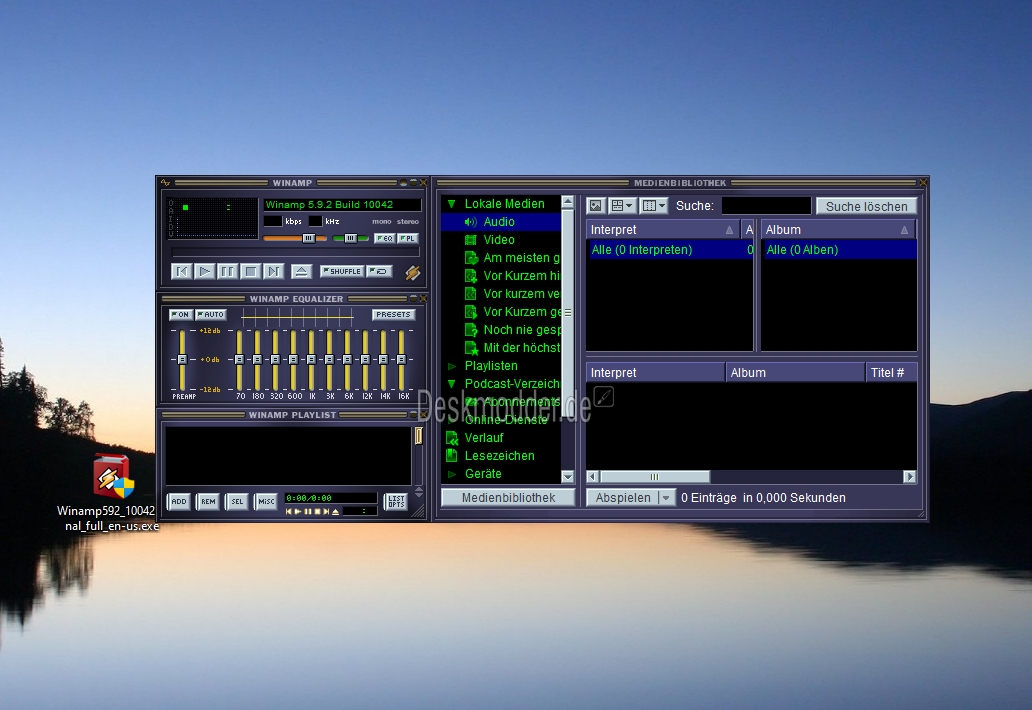
Task: Click the song seek bar in Winamp
Action: 295,252
